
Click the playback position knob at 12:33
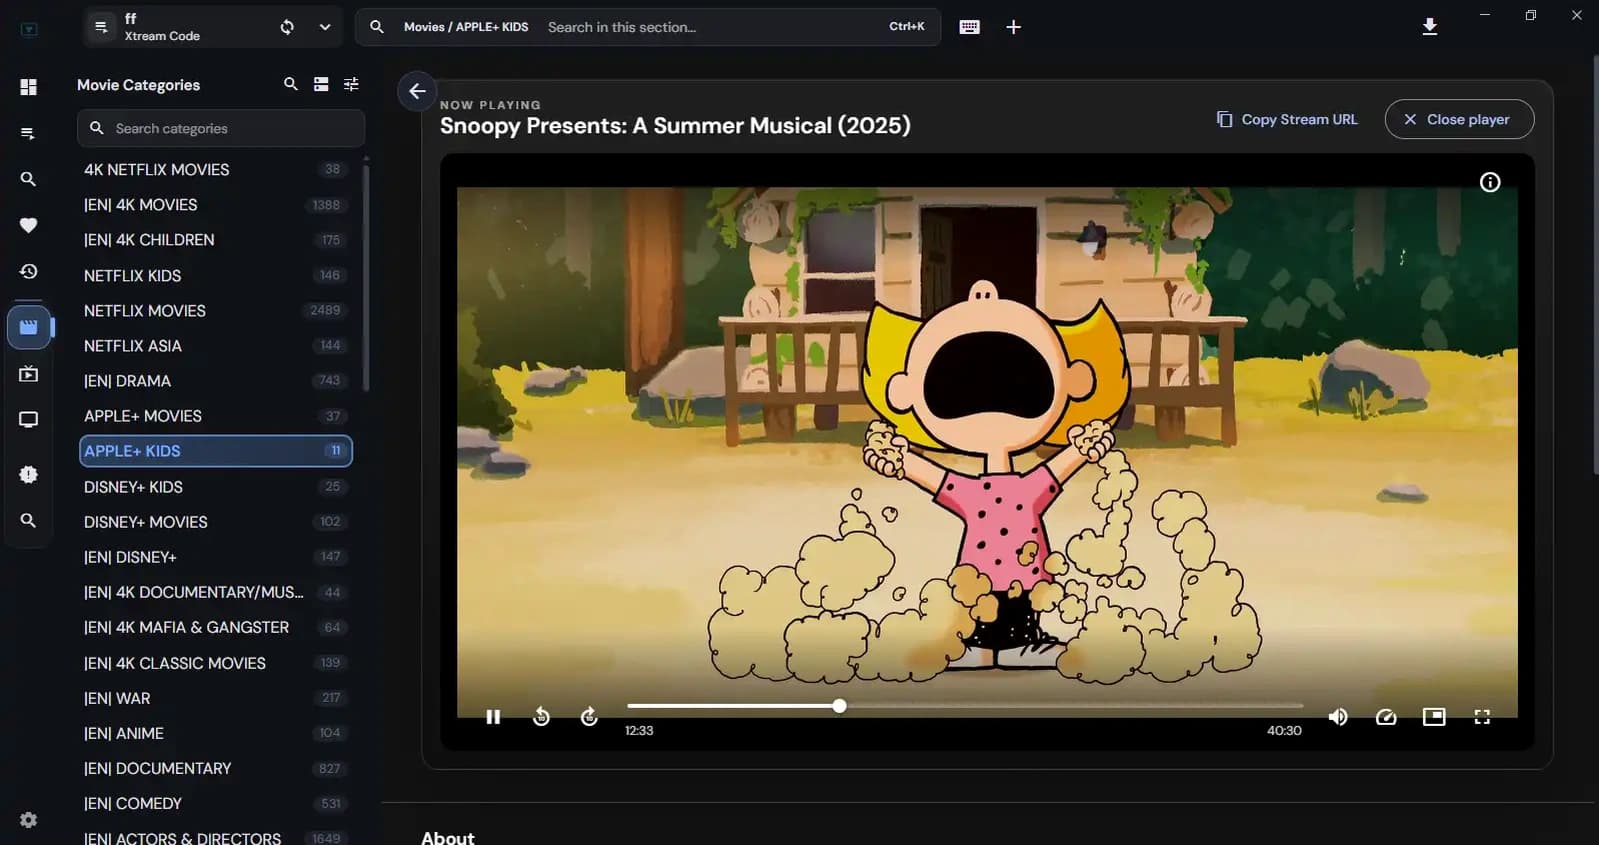pos(840,706)
